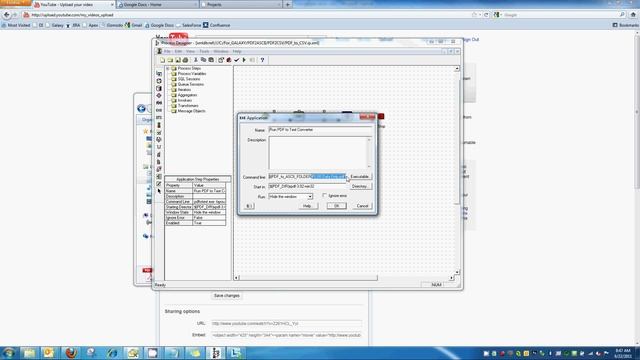This screenshot has width=640, height=360.
Task: Click the browser reload icon
Action: click(486, 15)
